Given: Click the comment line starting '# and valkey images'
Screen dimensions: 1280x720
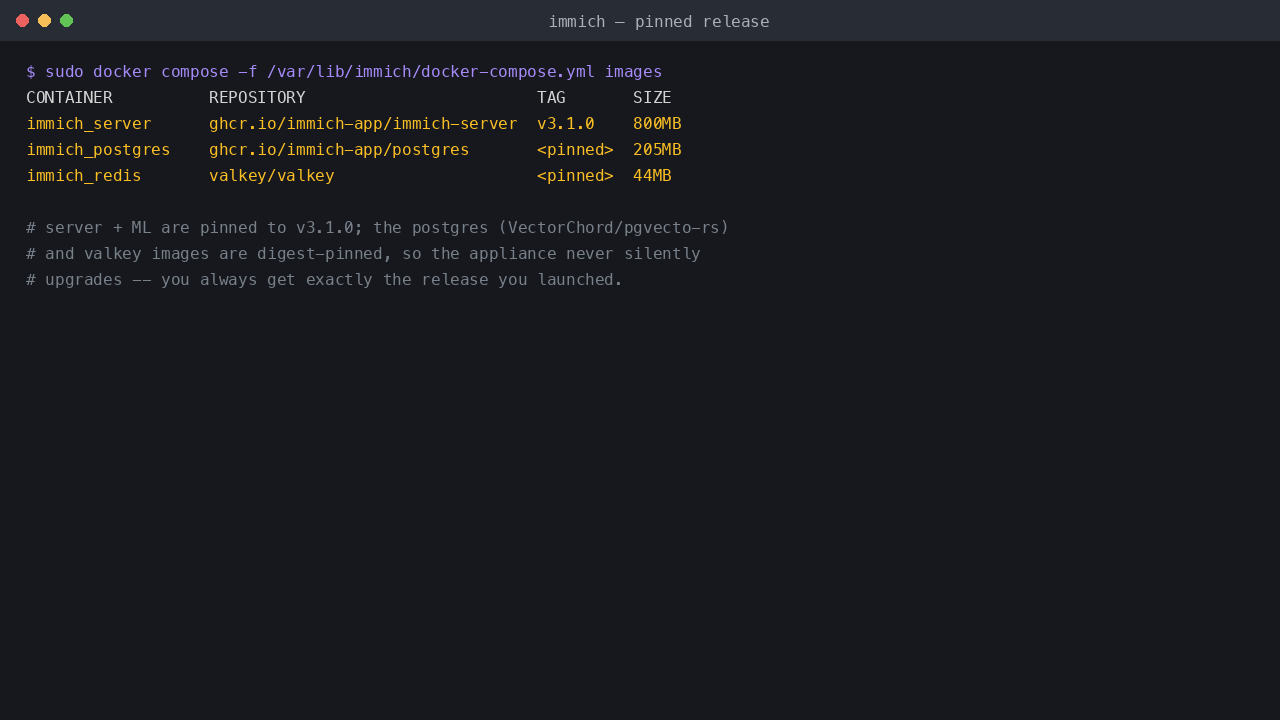Looking at the screenshot, I should click(363, 254).
